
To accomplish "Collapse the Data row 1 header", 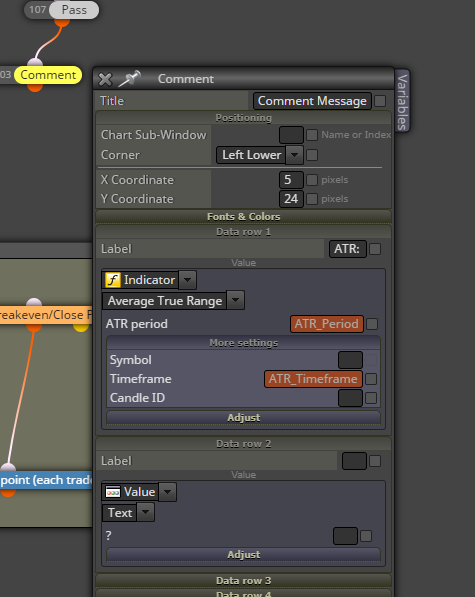I will tap(244, 231).
